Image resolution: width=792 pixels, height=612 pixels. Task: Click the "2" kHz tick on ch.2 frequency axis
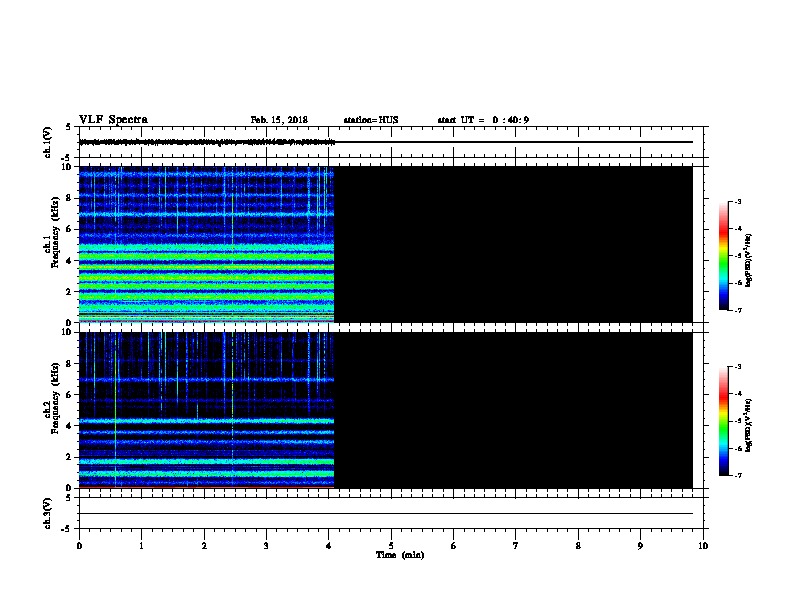point(70,457)
